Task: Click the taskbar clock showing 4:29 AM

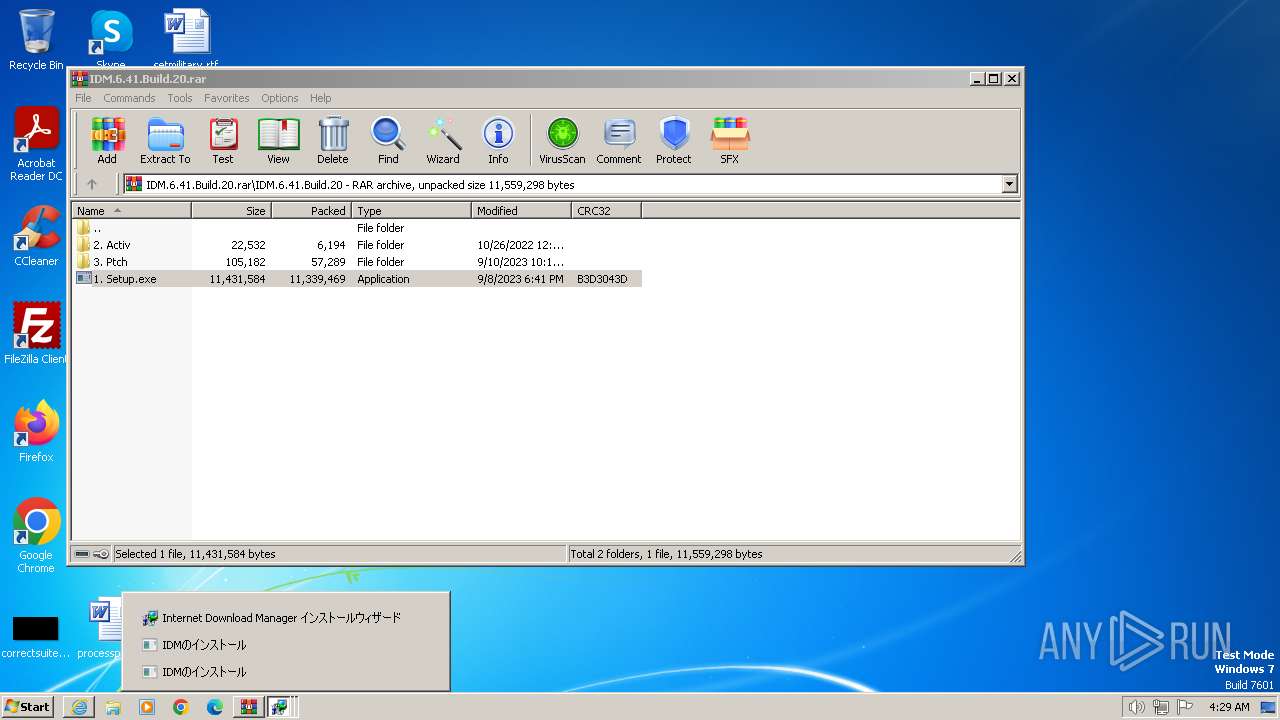Action: (1229, 707)
